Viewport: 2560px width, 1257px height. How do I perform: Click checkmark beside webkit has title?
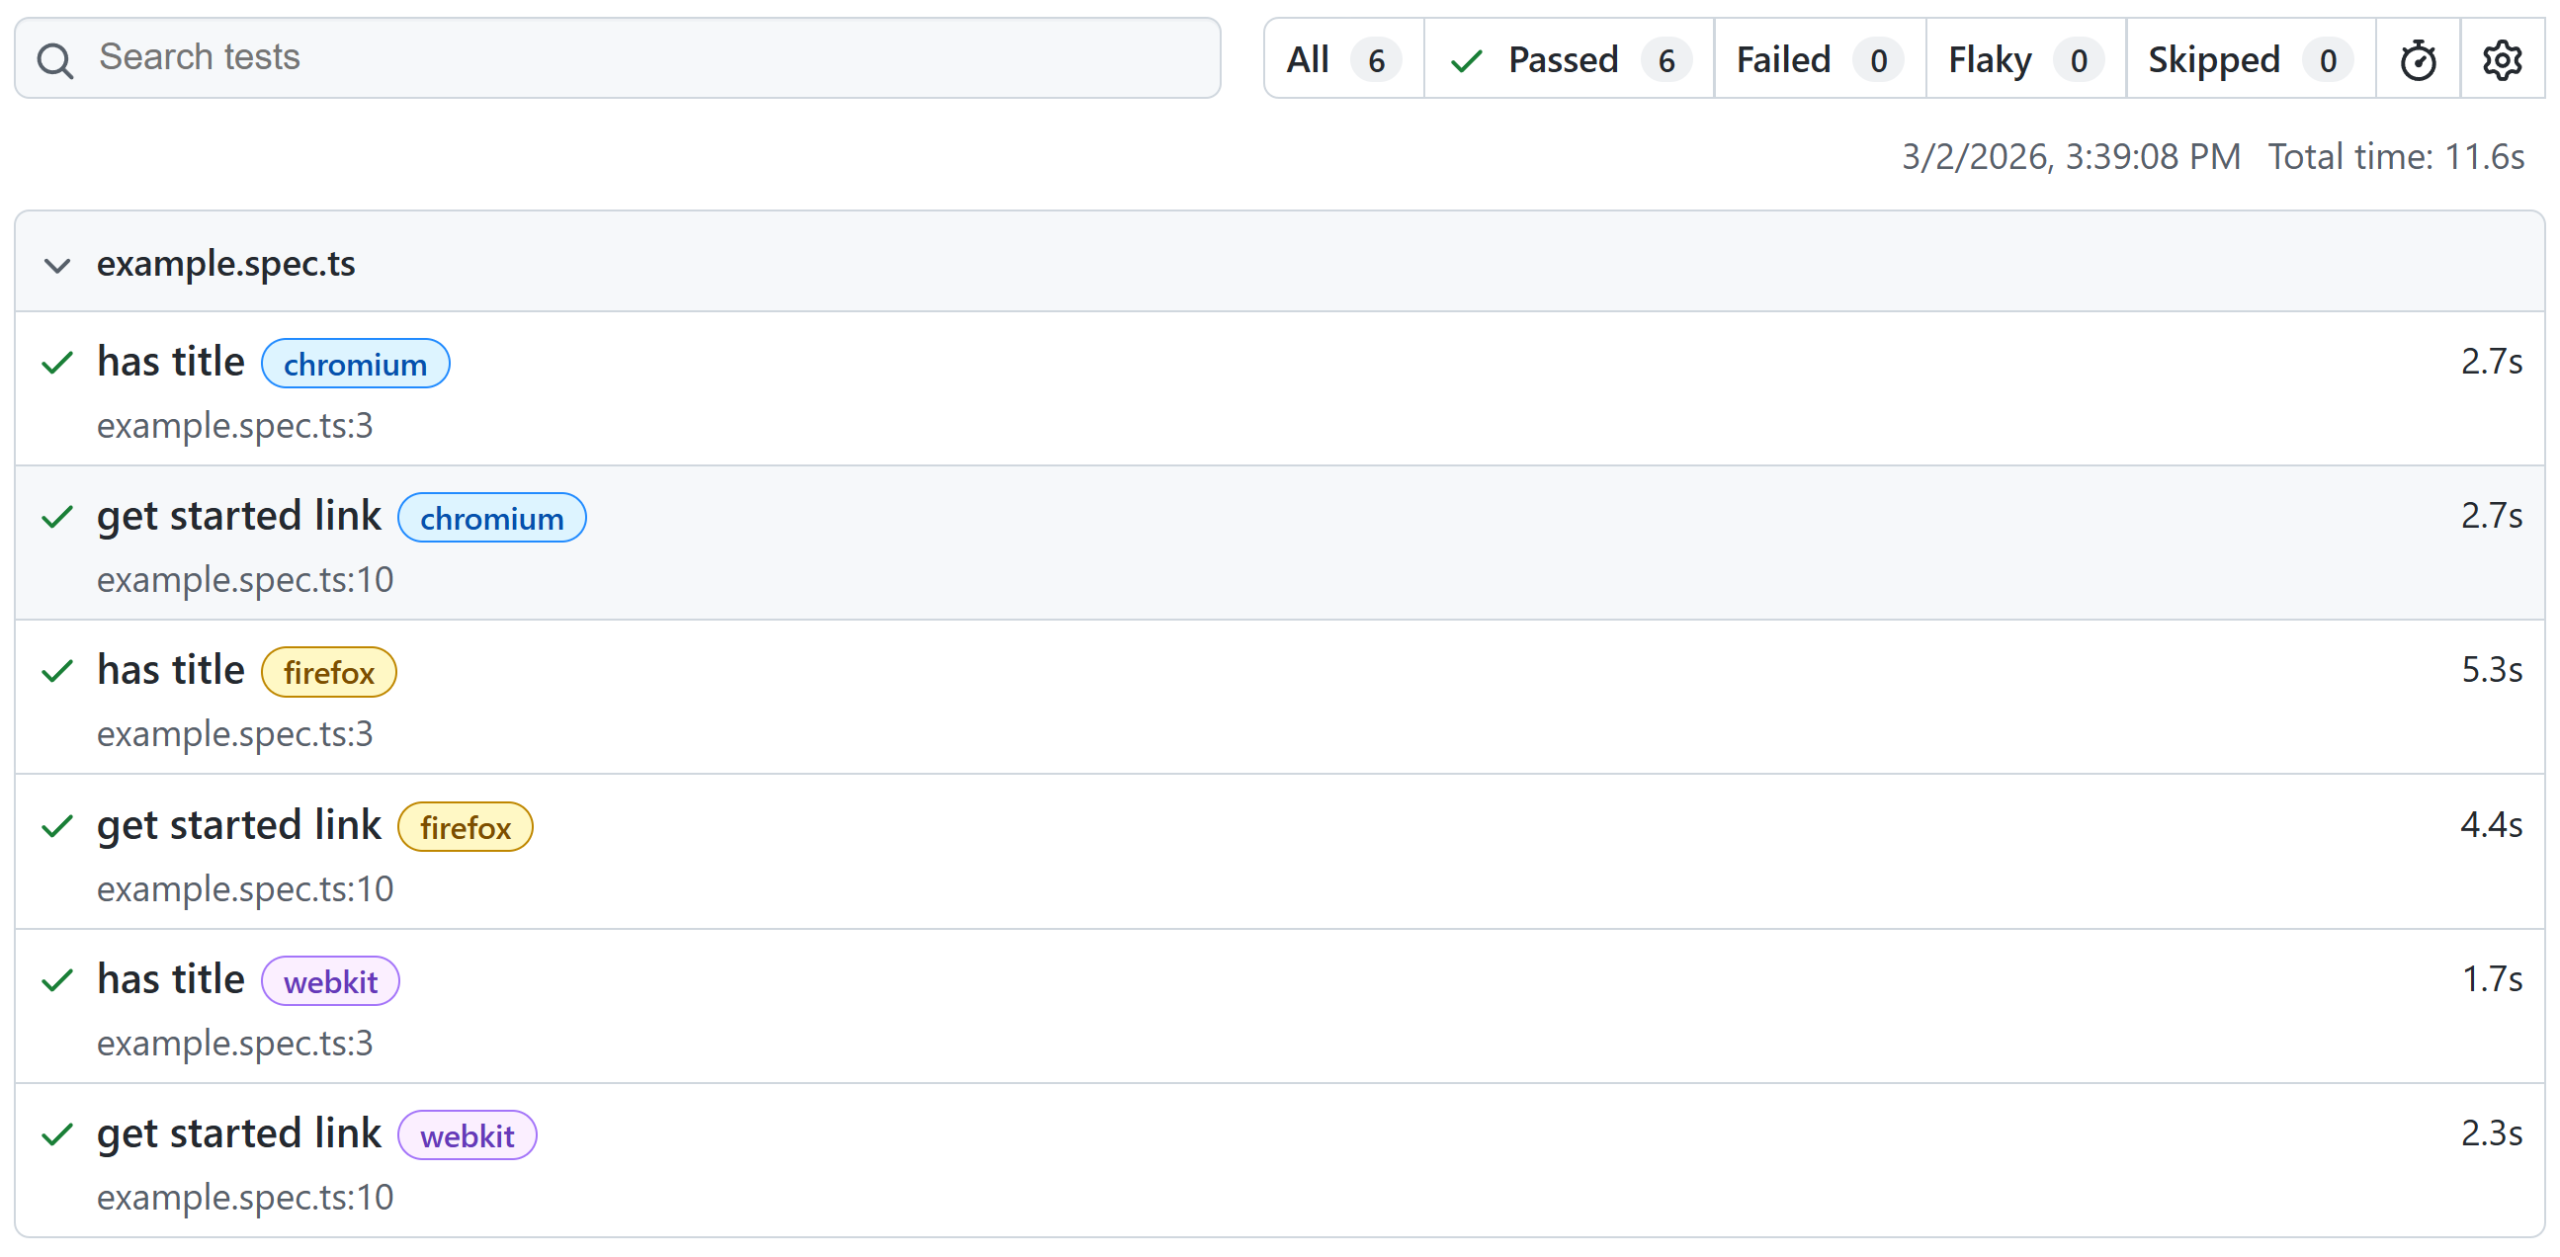(x=57, y=980)
